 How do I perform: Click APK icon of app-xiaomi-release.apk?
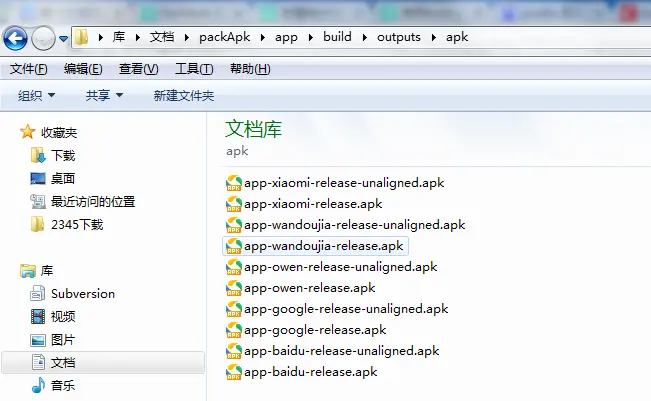234,204
